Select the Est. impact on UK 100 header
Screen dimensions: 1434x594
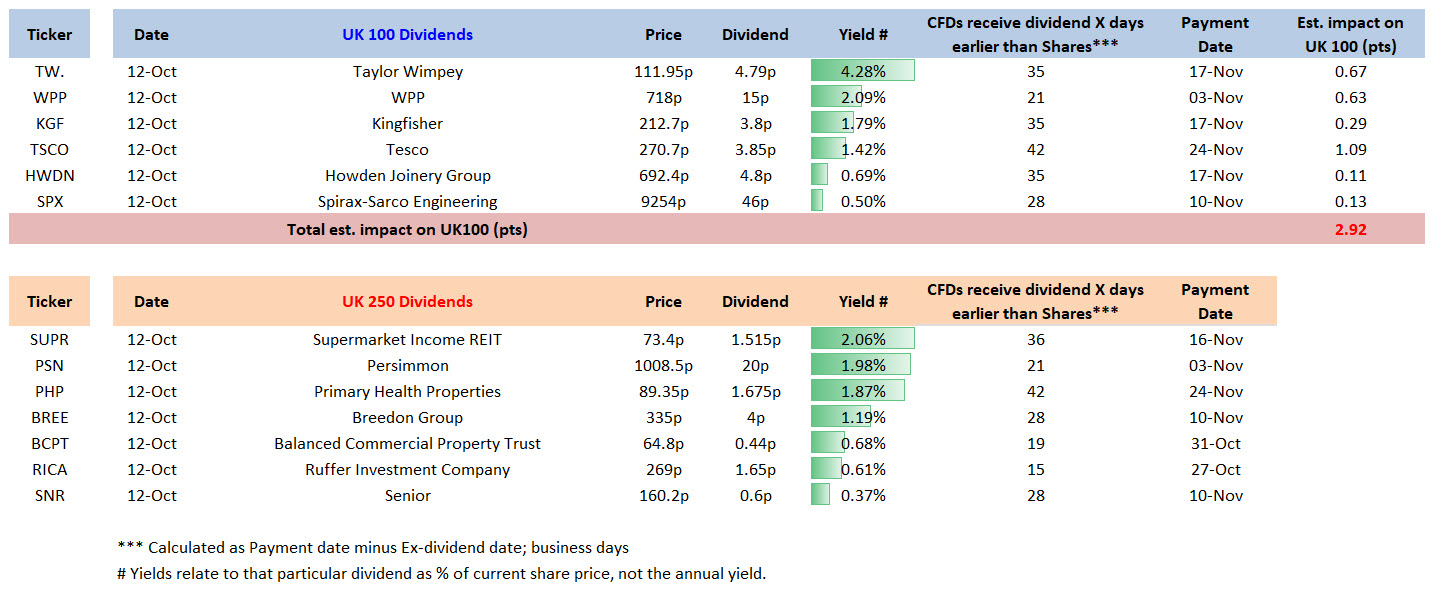[1350, 35]
